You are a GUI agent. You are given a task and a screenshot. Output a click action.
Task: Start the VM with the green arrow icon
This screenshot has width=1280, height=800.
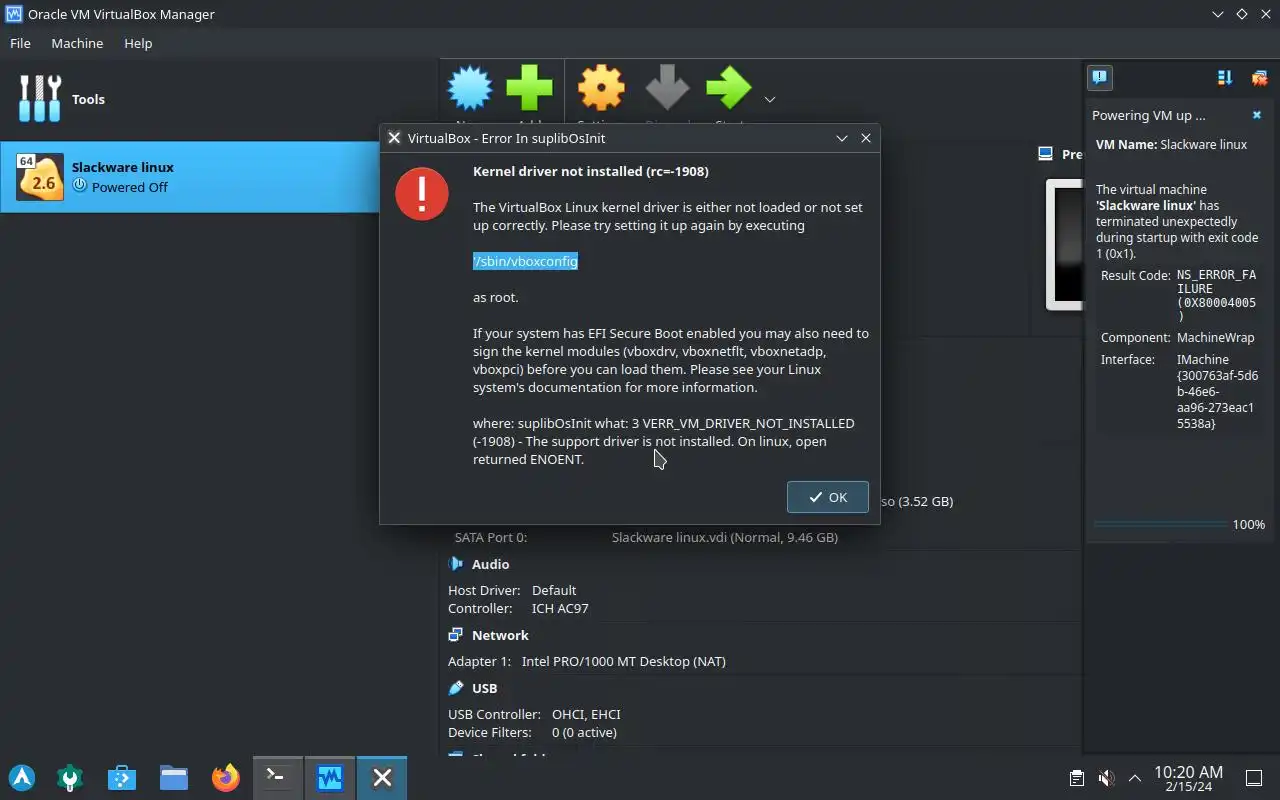click(x=729, y=88)
